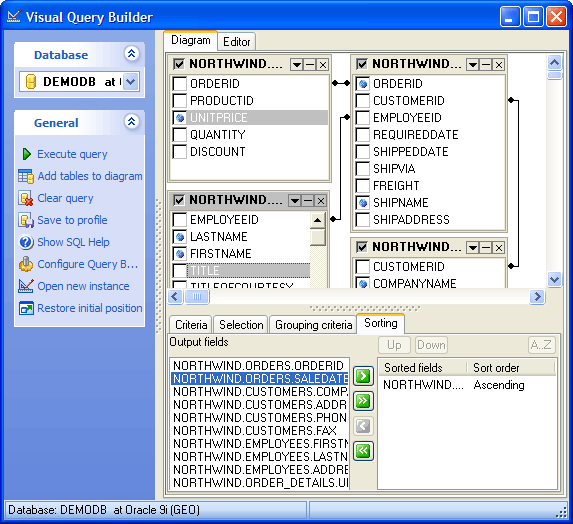
Task: Check the REQUIREDDATE field checkbox
Action: click(363, 134)
